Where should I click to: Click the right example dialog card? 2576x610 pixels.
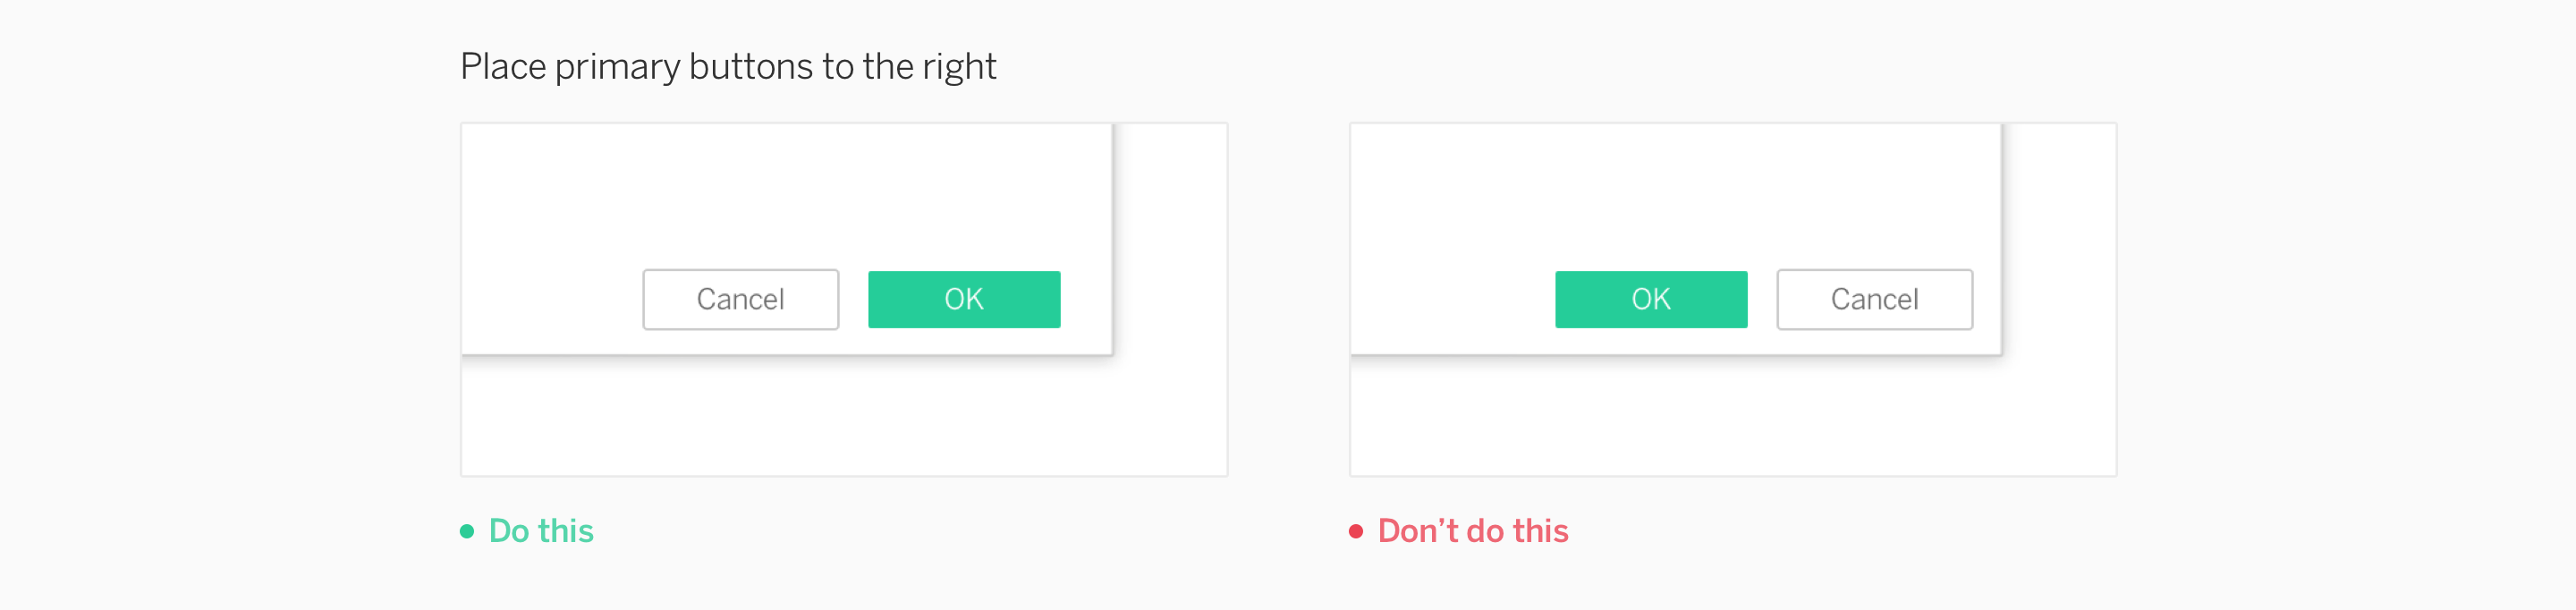[x=1675, y=200]
